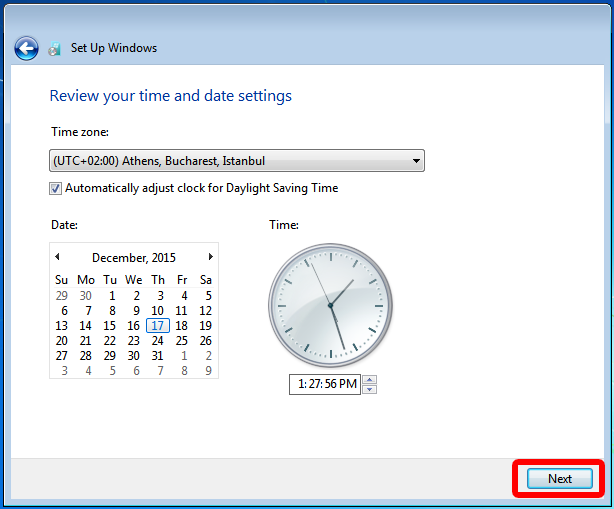Toggle automatic Daylight Saving Time adjustment
The height and width of the screenshot is (509, 614).
[x=55, y=188]
